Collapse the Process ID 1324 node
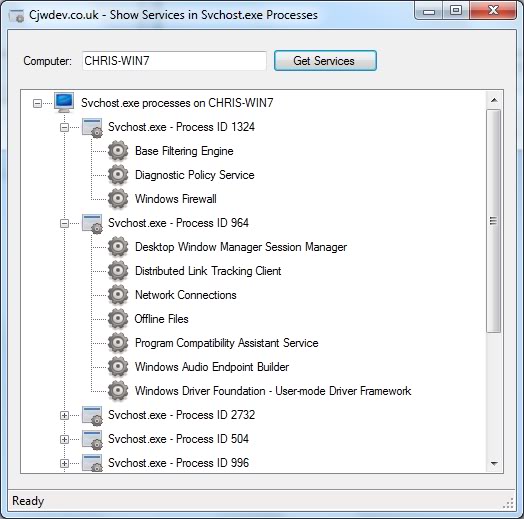 tap(64, 127)
